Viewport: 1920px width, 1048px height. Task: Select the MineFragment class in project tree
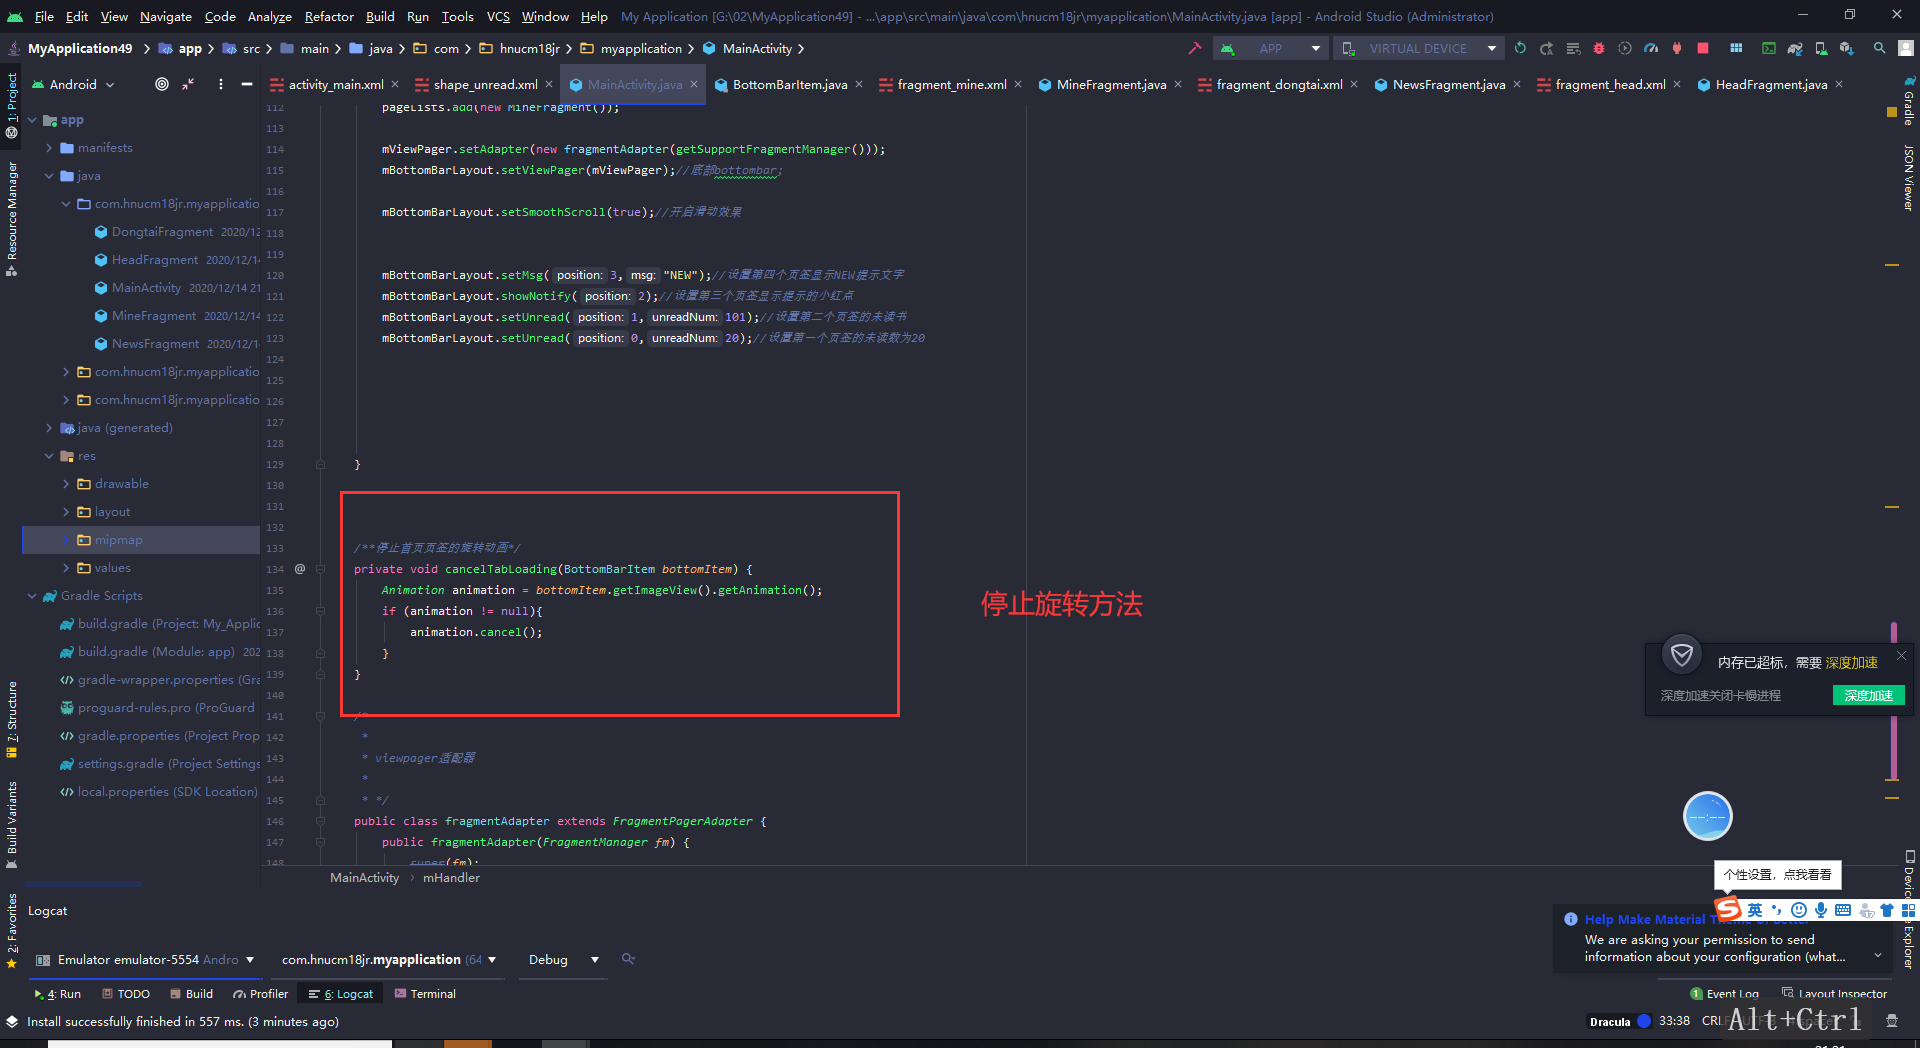pos(154,315)
